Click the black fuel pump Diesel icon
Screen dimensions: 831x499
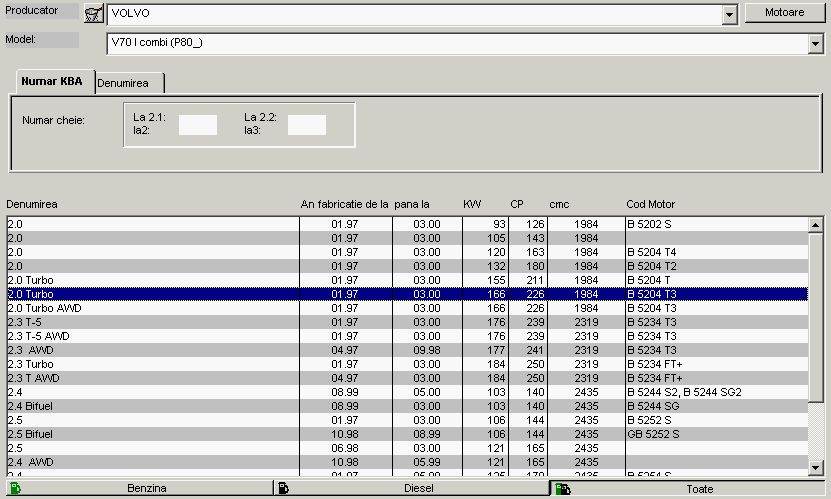(x=284, y=488)
